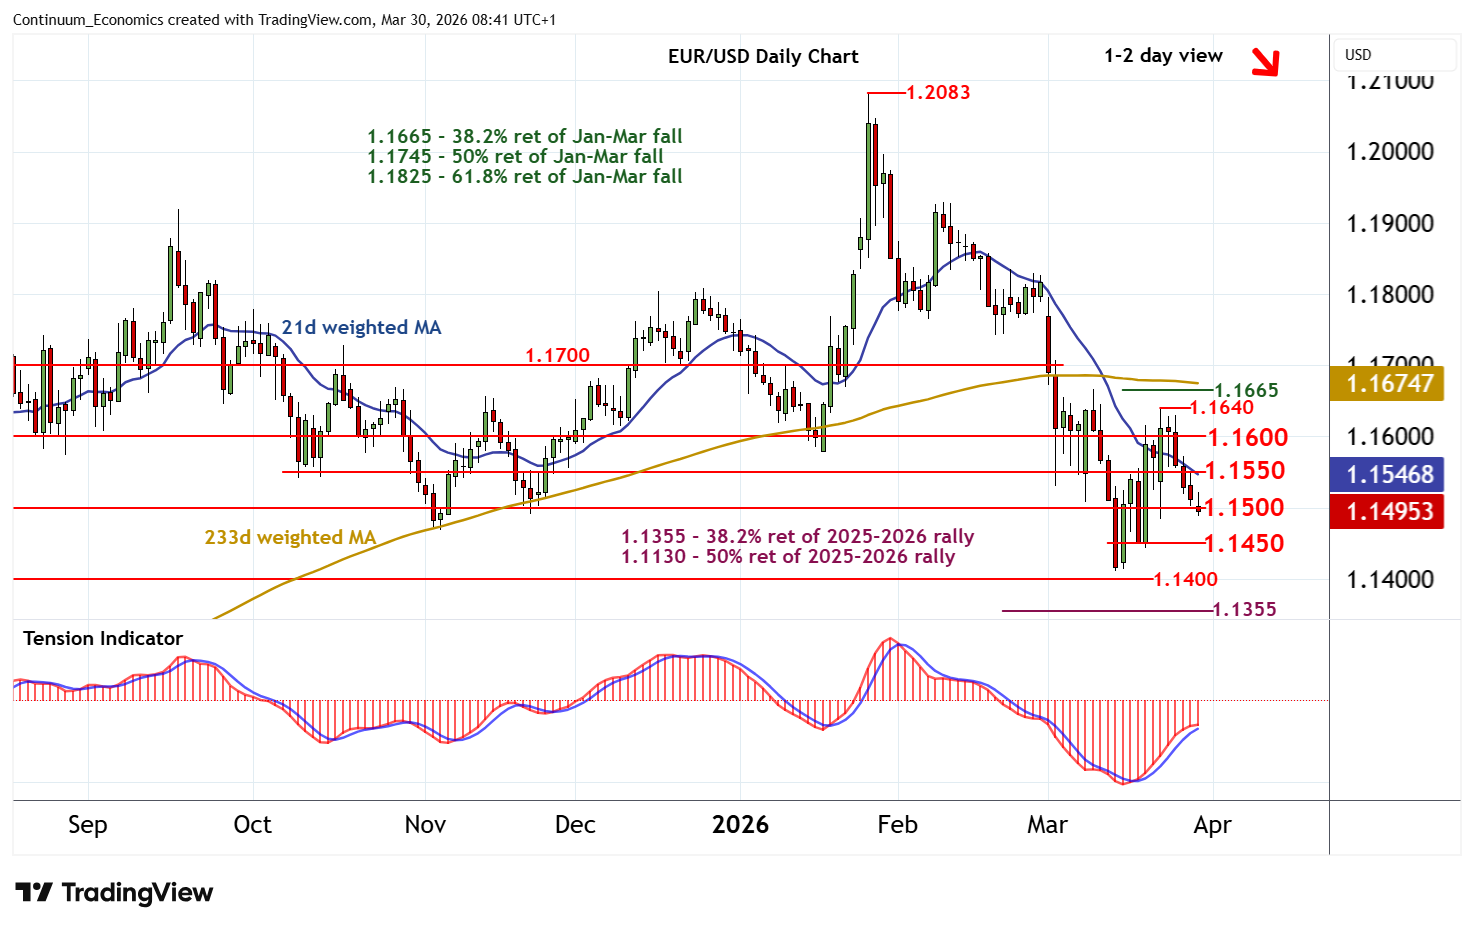Select the blue 1.15468 price tag
This screenshot has width=1474, height=930.
[x=1389, y=474]
